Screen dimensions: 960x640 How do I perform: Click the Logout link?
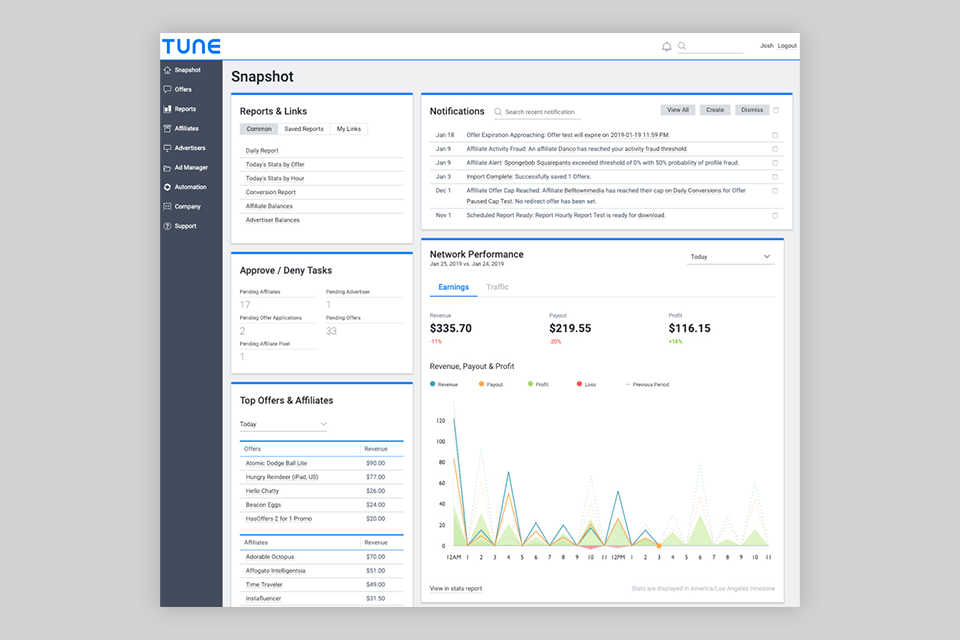click(787, 46)
